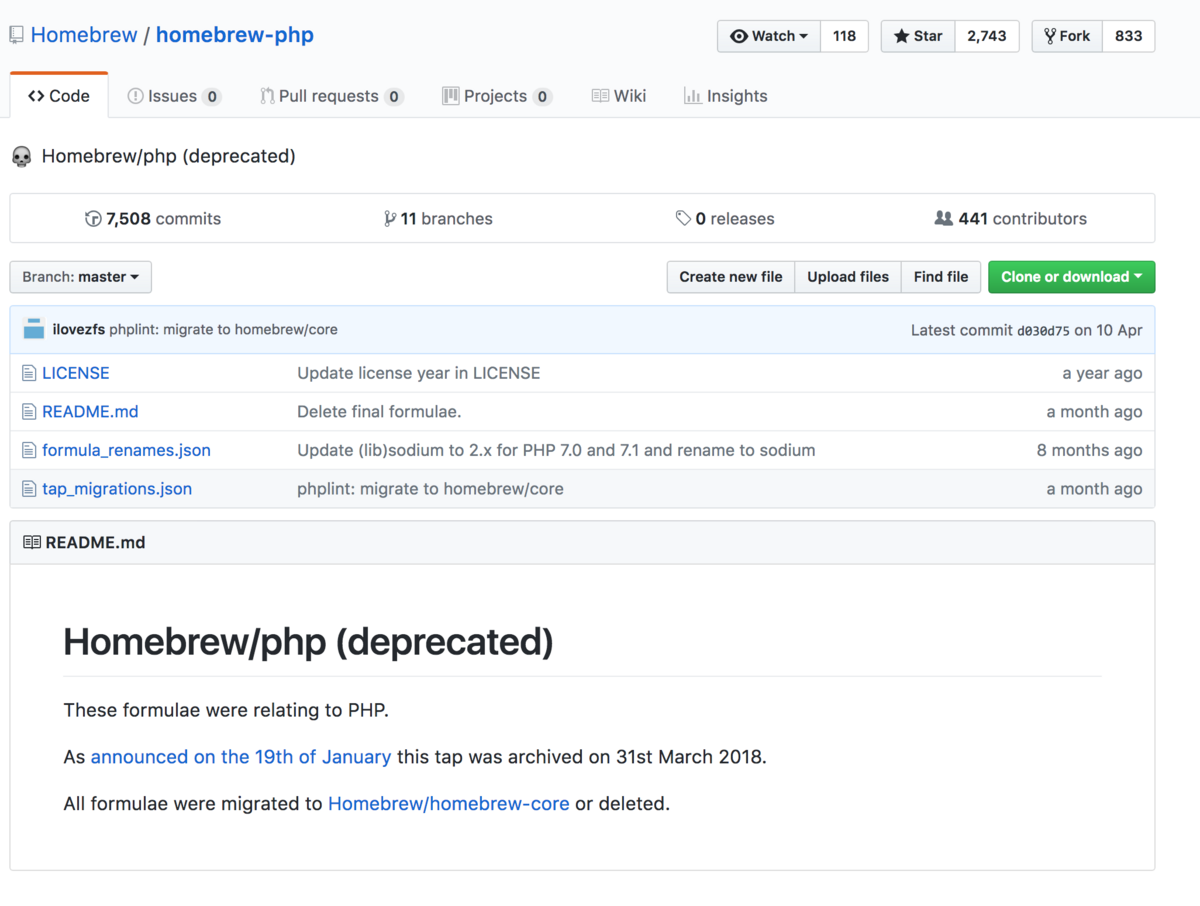View the 118 watchers count

tap(844, 36)
